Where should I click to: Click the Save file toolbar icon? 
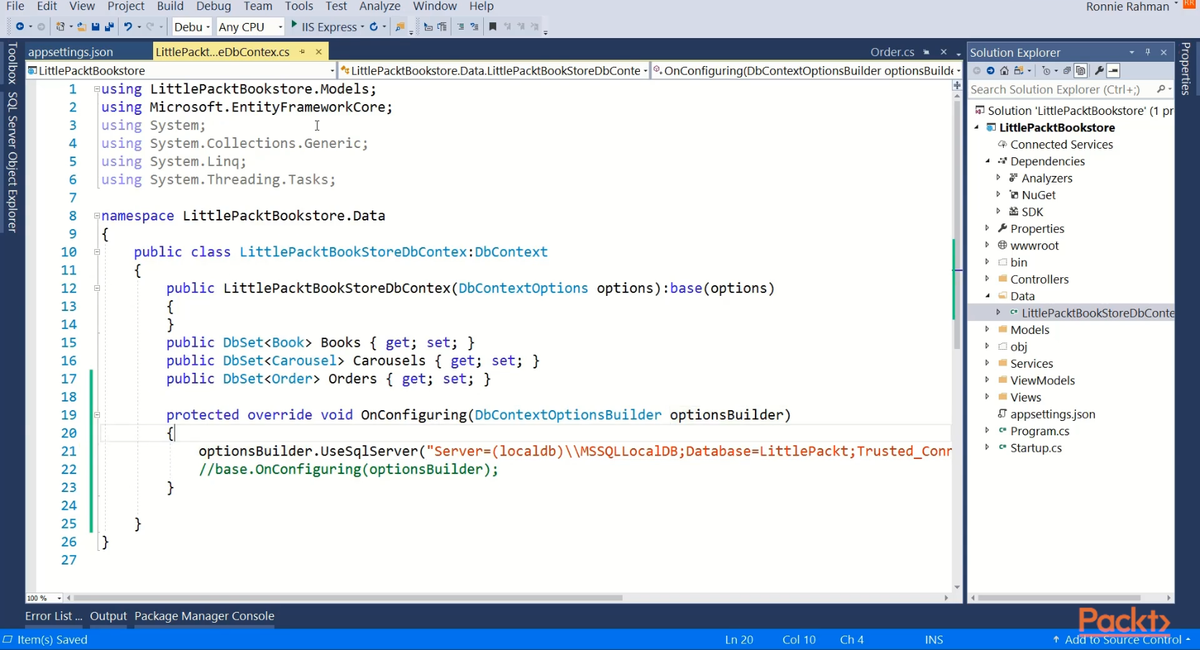tap(96, 26)
